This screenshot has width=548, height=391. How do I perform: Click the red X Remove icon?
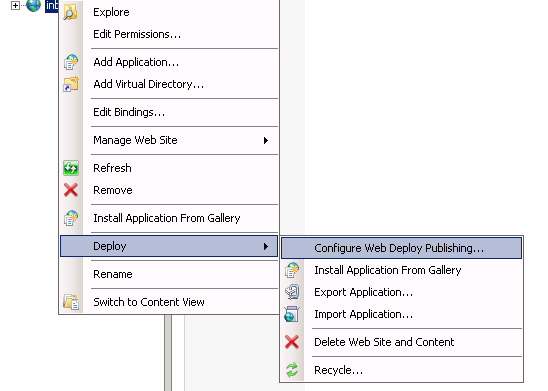click(x=71, y=190)
